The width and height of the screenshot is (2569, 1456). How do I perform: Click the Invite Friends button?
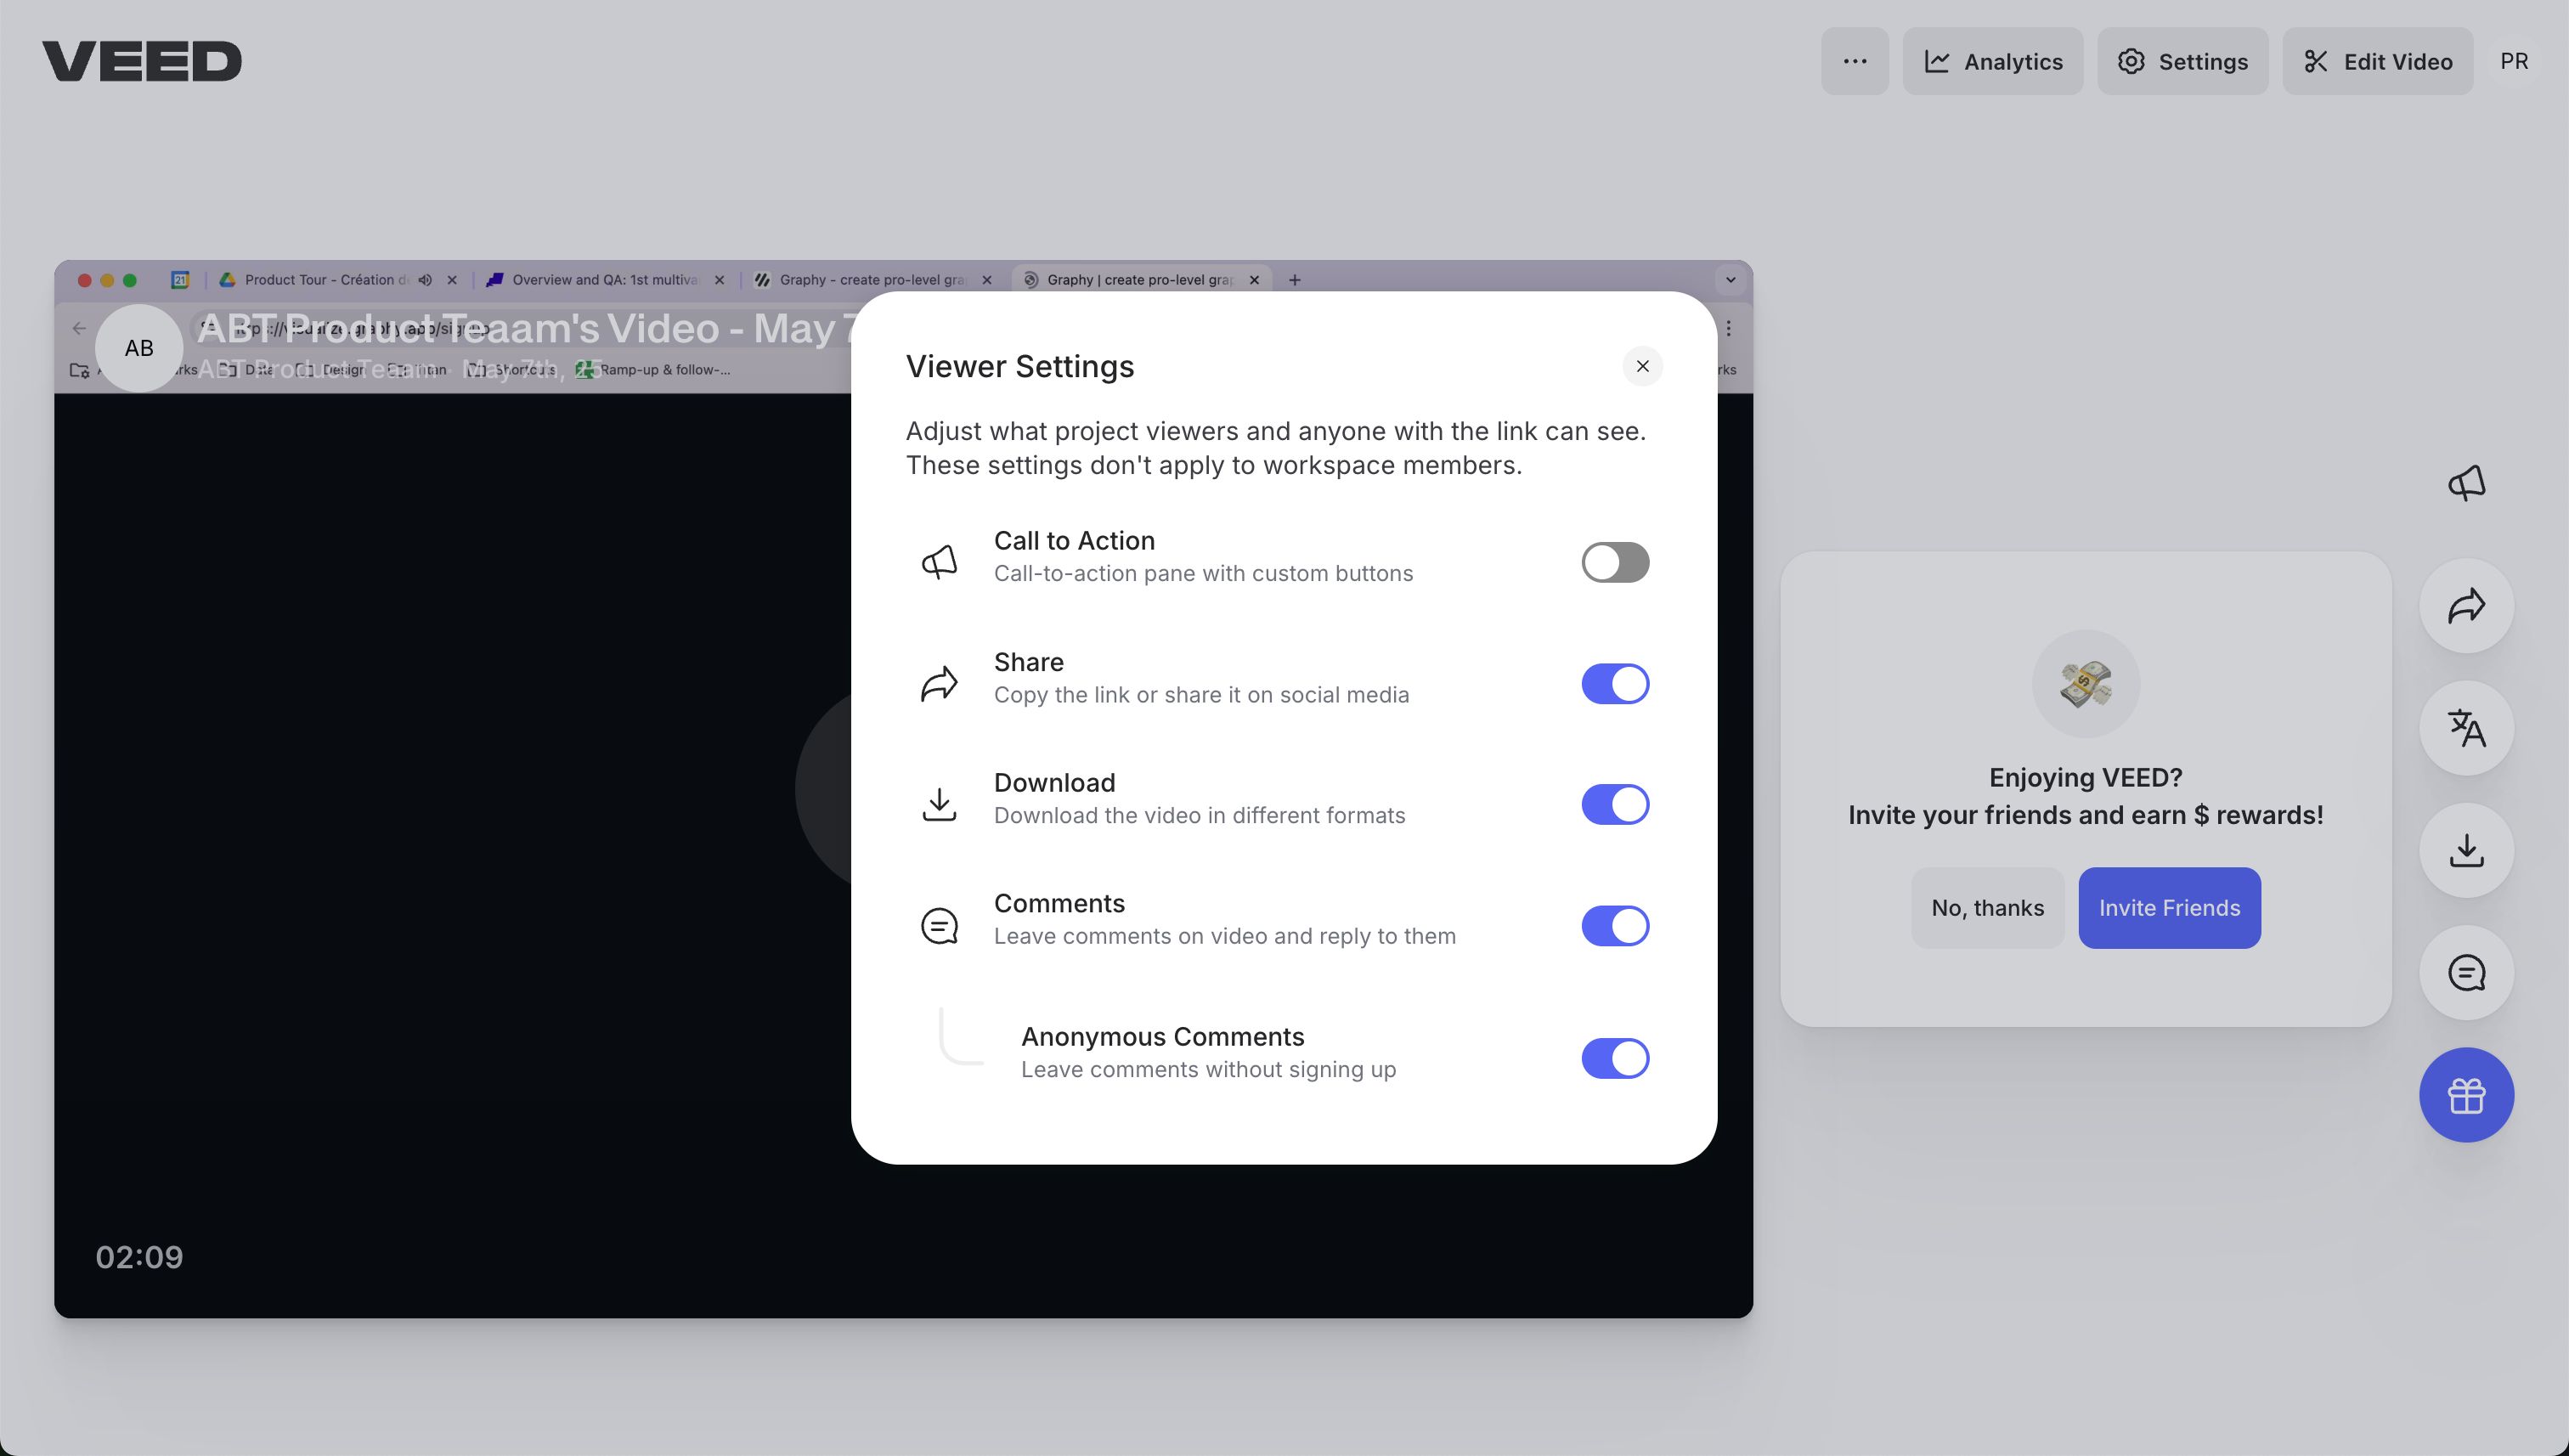click(2168, 908)
